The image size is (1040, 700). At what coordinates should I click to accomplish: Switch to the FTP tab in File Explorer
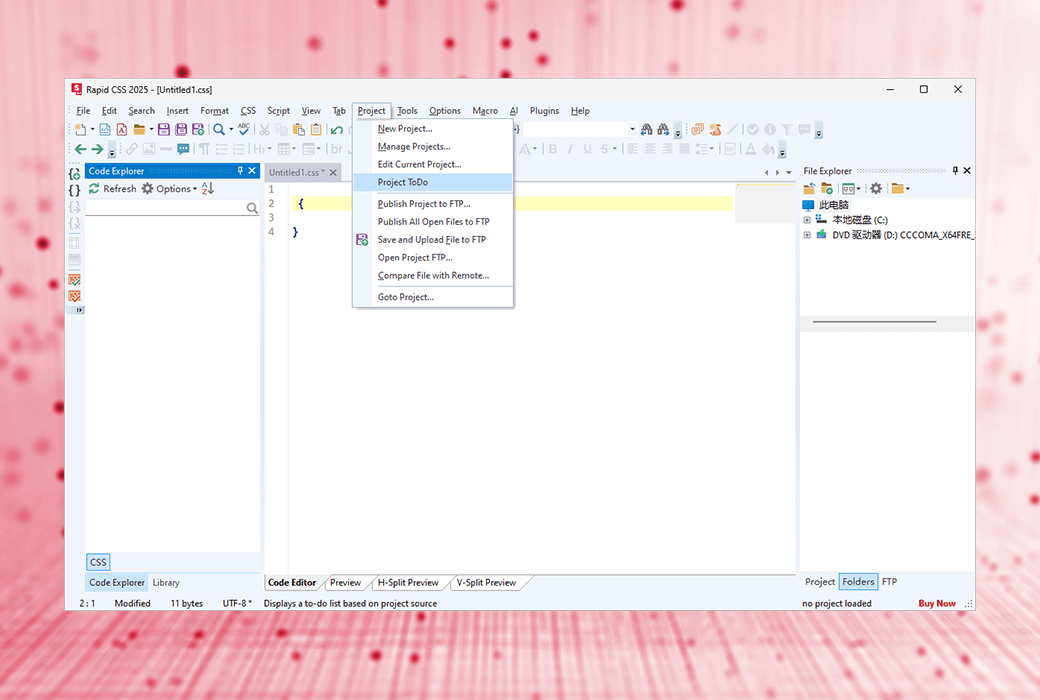(889, 582)
